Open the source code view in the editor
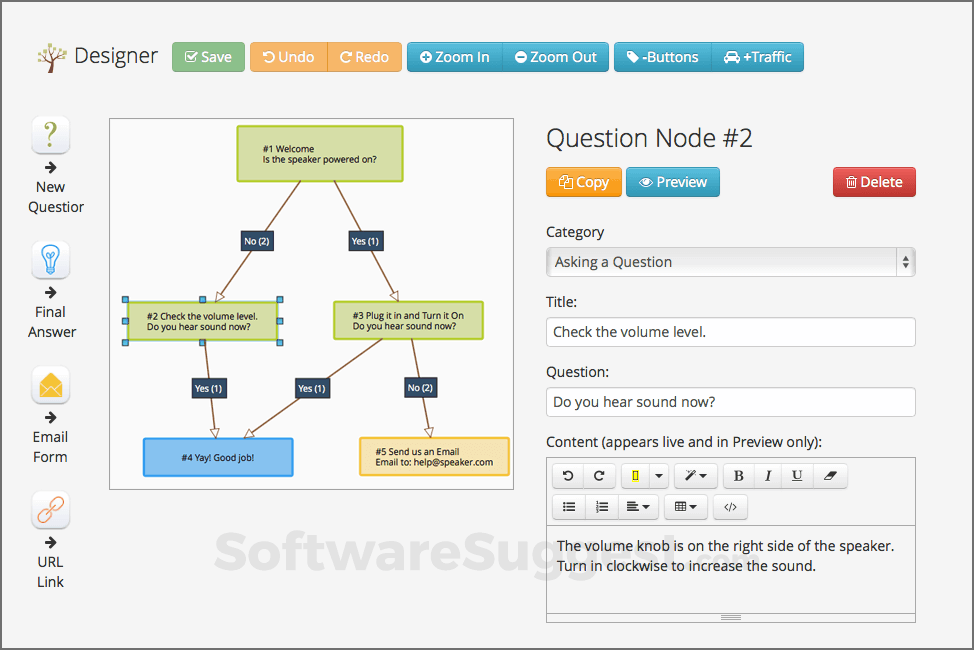This screenshot has width=974, height=650. pos(730,507)
